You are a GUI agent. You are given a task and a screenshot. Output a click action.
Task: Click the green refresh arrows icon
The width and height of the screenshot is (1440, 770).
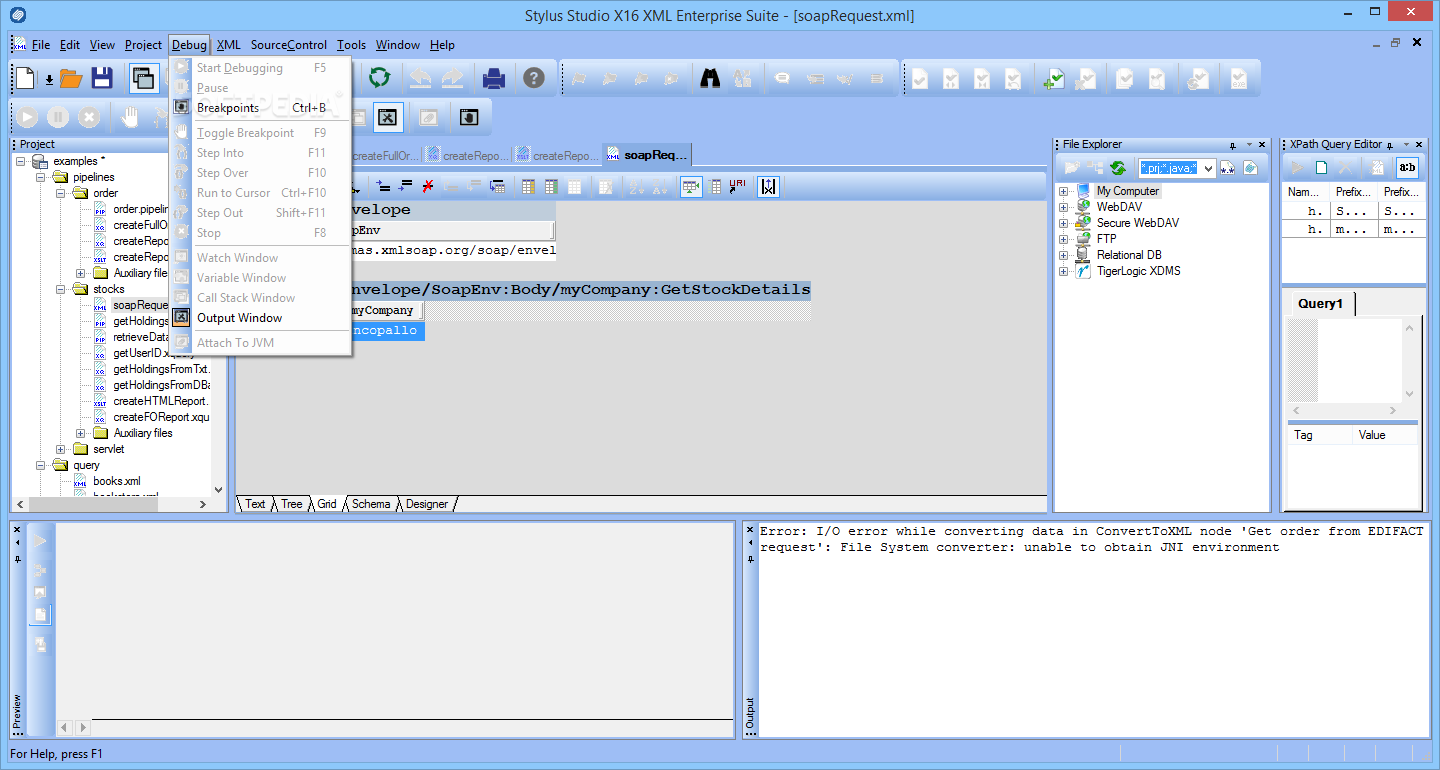379,77
